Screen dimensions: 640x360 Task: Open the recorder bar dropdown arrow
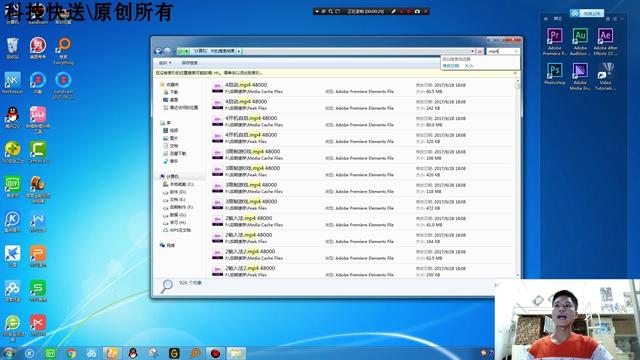click(317, 11)
